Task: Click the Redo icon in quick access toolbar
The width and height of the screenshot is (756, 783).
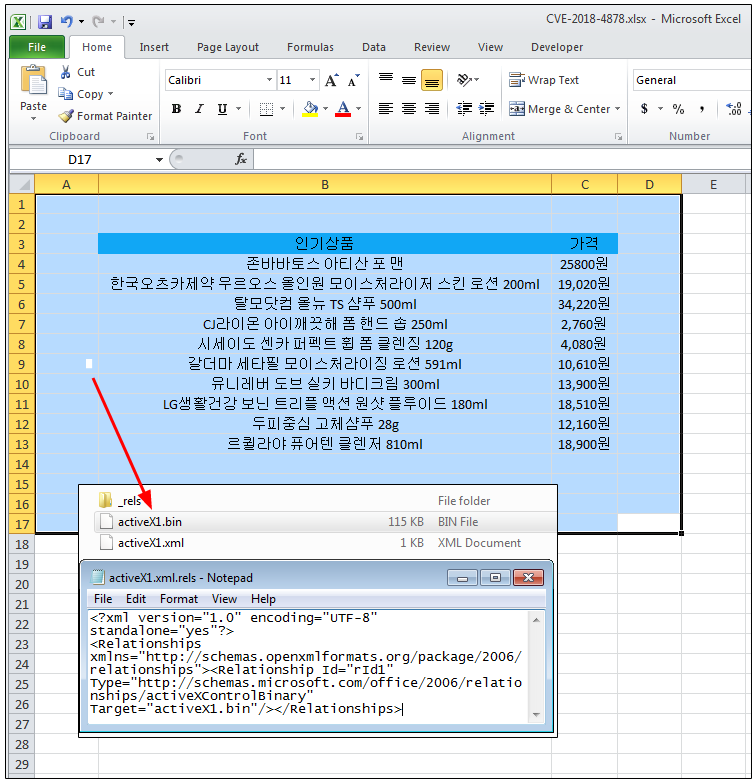Action: [x=98, y=21]
